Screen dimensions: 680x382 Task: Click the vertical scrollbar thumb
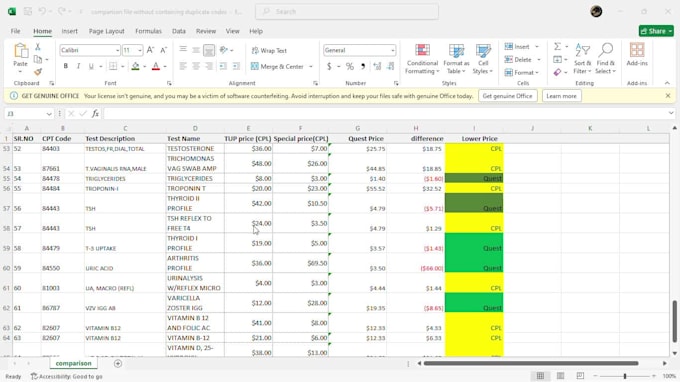click(x=674, y=321)
